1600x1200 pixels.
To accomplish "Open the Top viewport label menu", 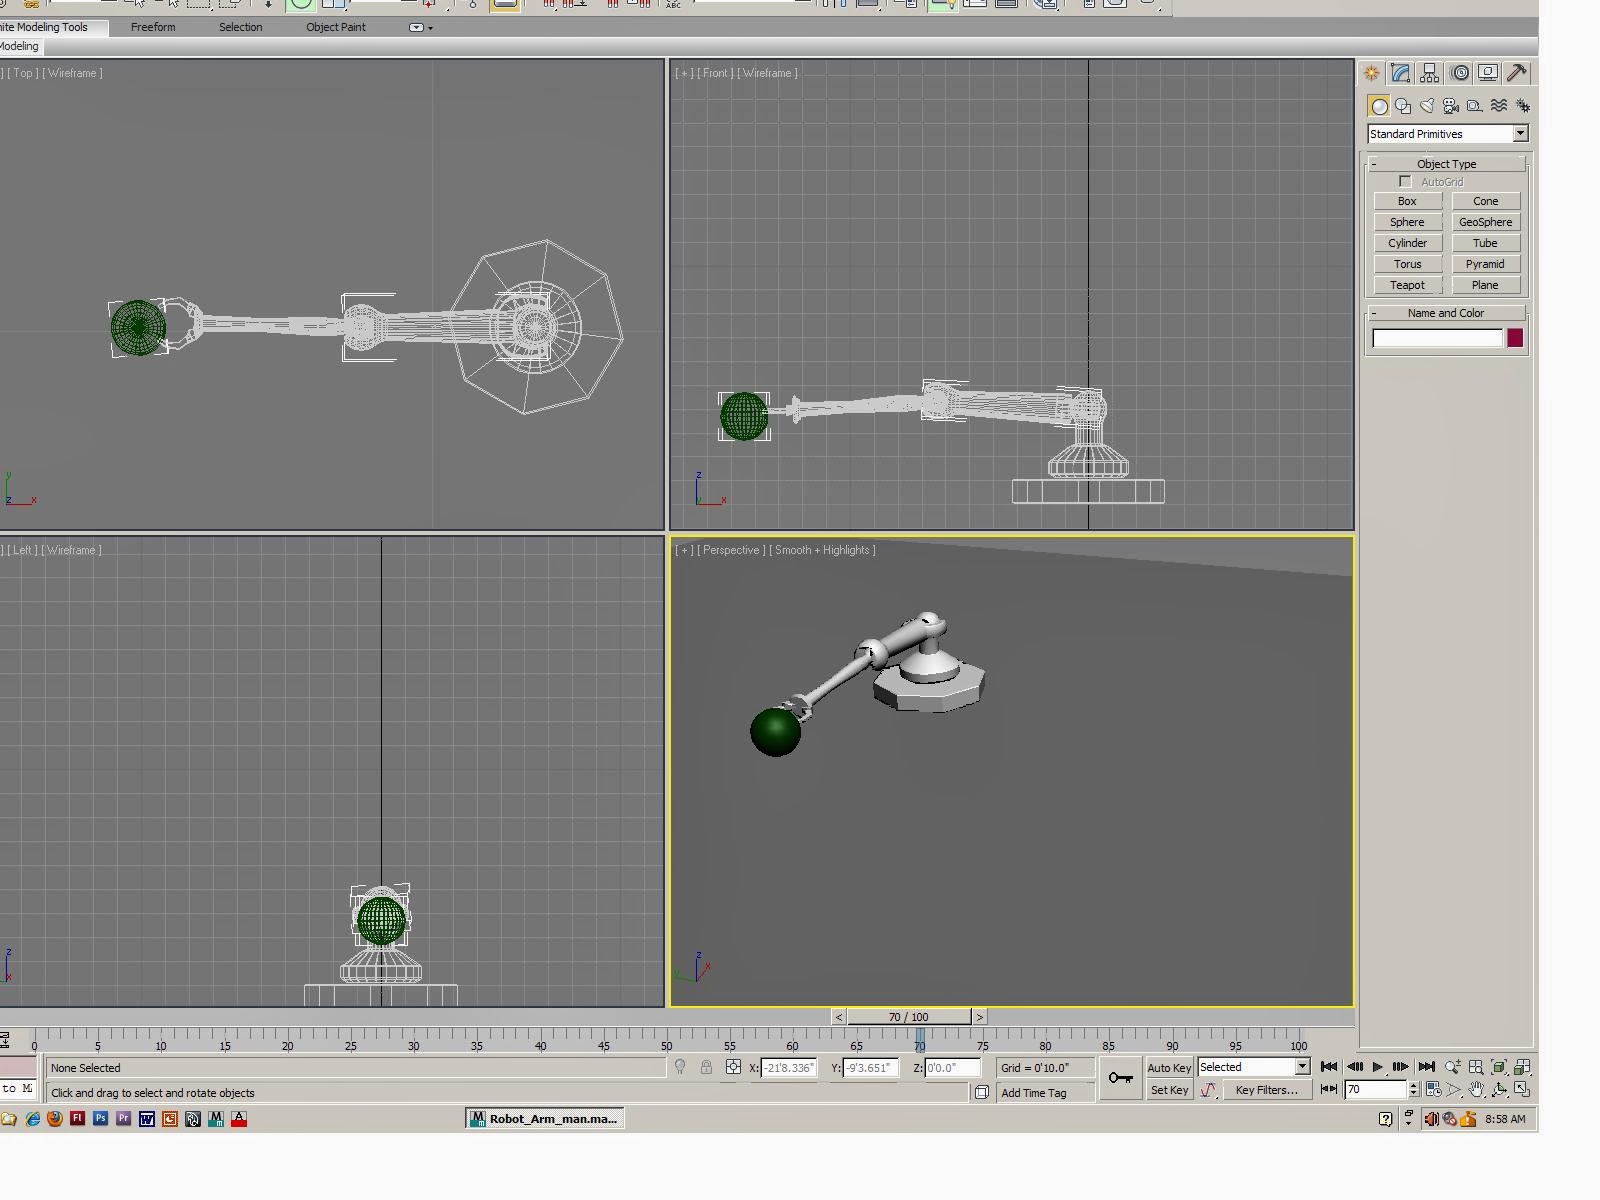I will (x=23, y=73).
